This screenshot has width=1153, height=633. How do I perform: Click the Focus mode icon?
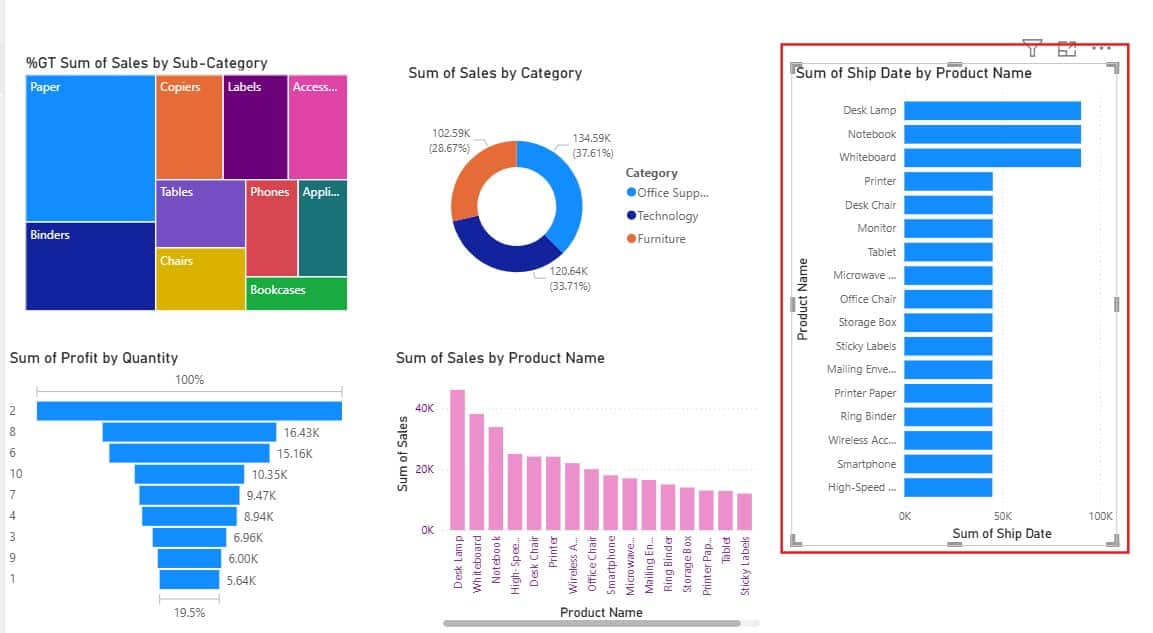tap(1066, 49)
